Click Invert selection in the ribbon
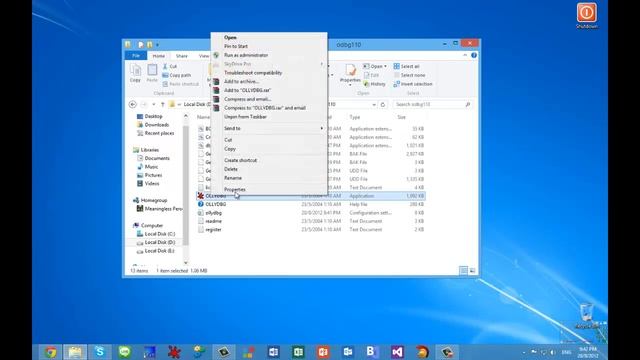The width and height of the screenshot is (640, 360). [413, 84]
